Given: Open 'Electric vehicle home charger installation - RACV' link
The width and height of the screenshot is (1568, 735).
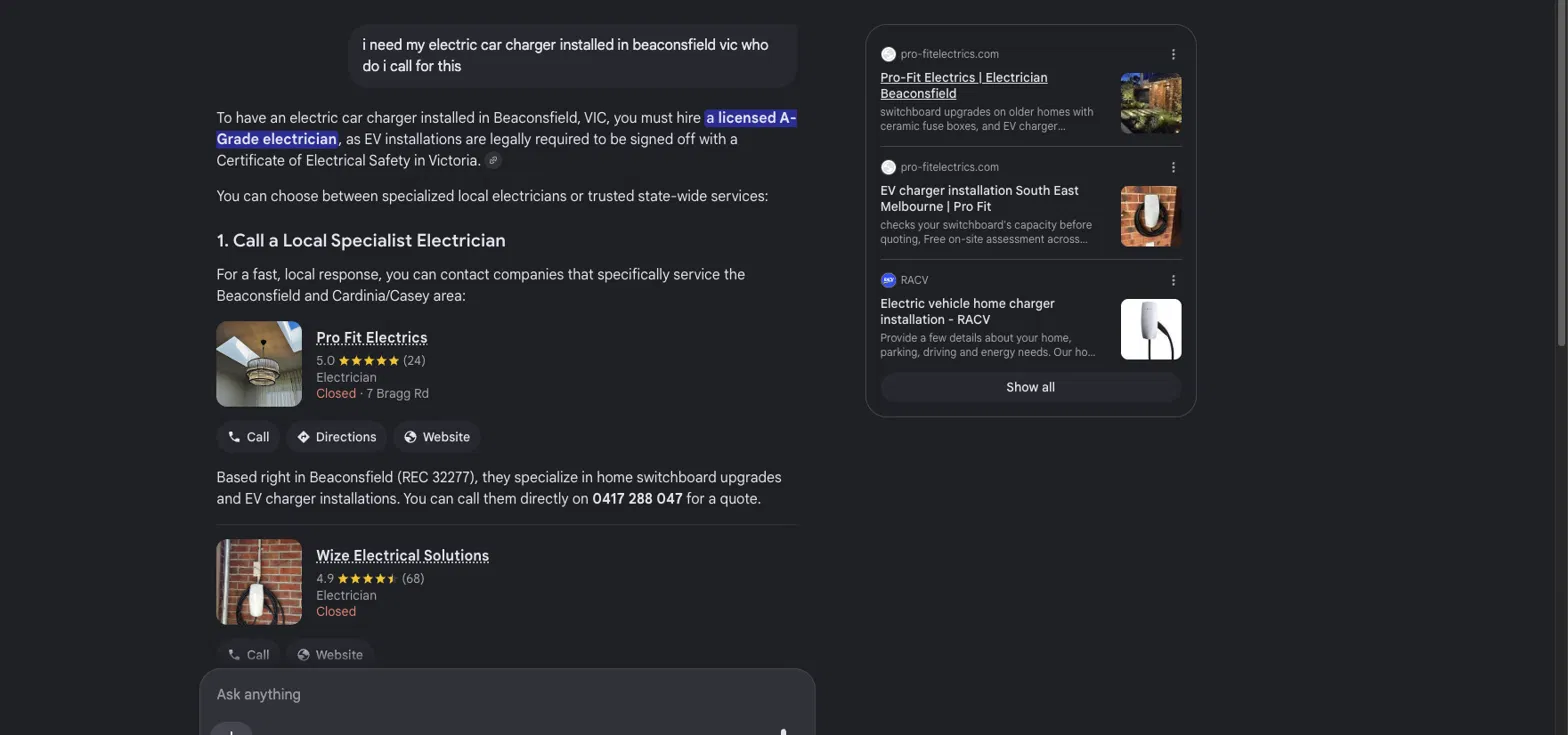Looking at the screenshot, I should pos(967,311).
